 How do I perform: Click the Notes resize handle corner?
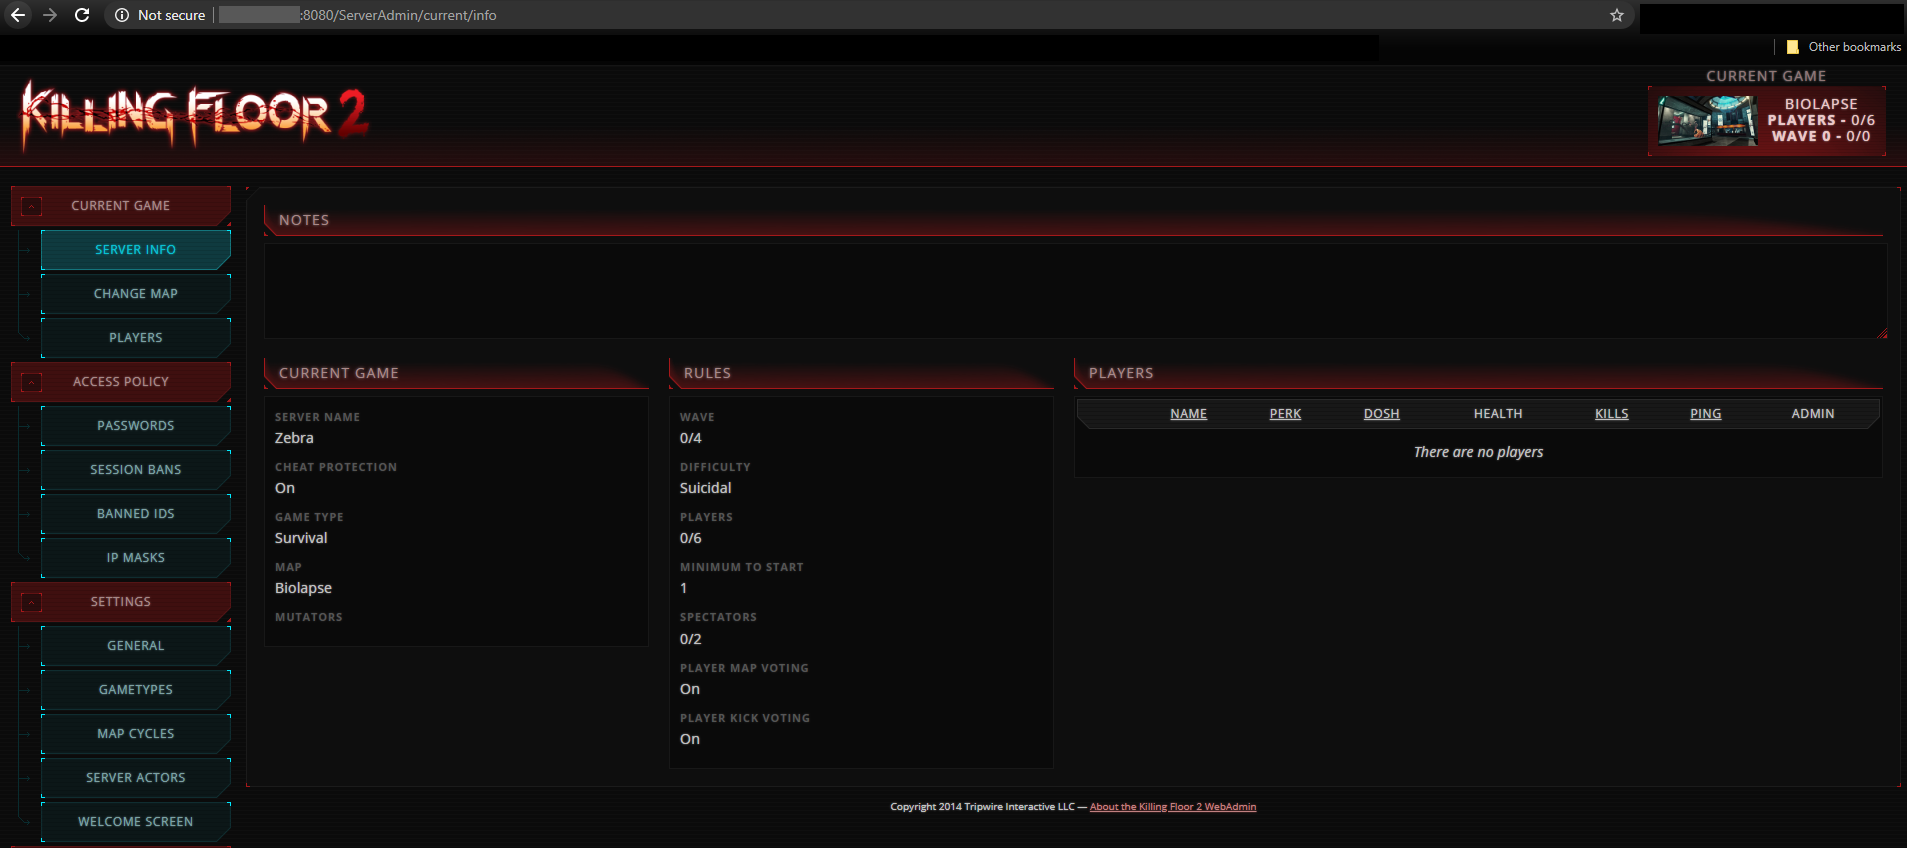(x=1882, y=333)
